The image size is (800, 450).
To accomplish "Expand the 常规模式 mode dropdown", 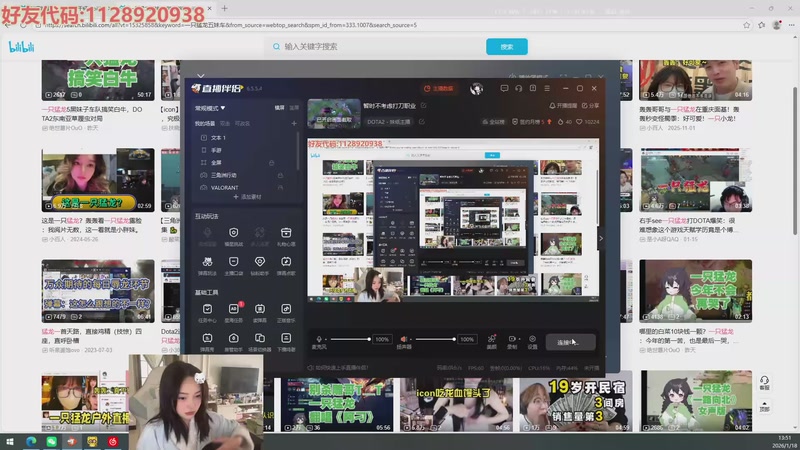I will (x=210, y=108).
